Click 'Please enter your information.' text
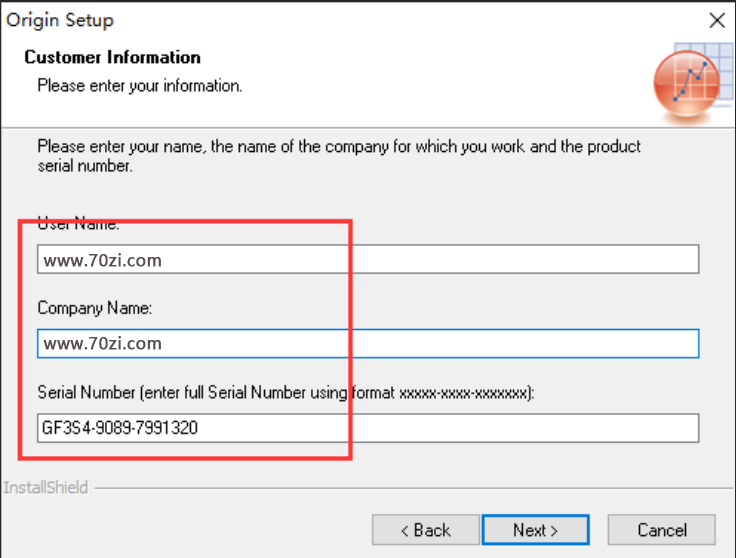Image resolution: width=736 pixels, height=558 pixels. [x=140, y=86]
